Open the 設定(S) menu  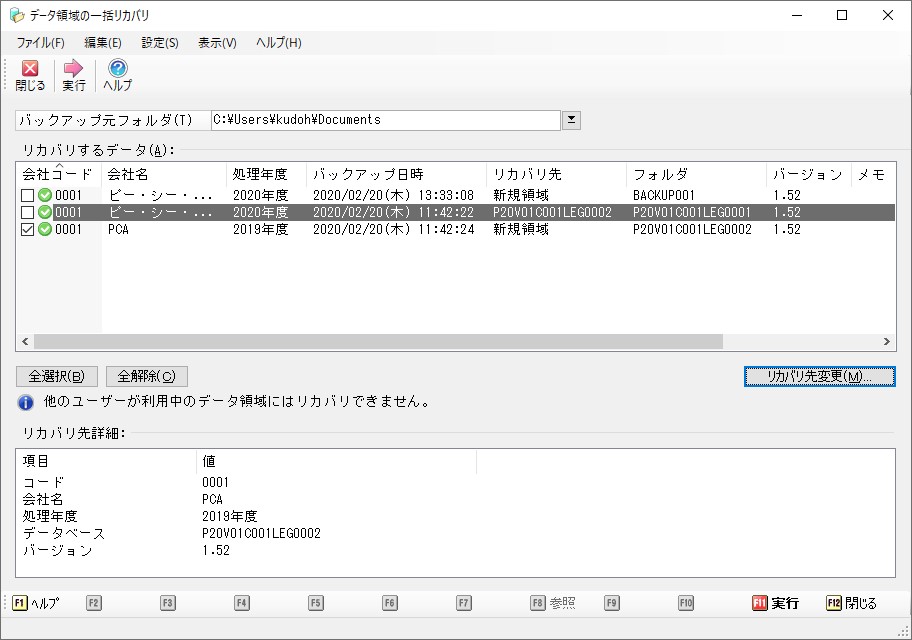coord(160,42)
